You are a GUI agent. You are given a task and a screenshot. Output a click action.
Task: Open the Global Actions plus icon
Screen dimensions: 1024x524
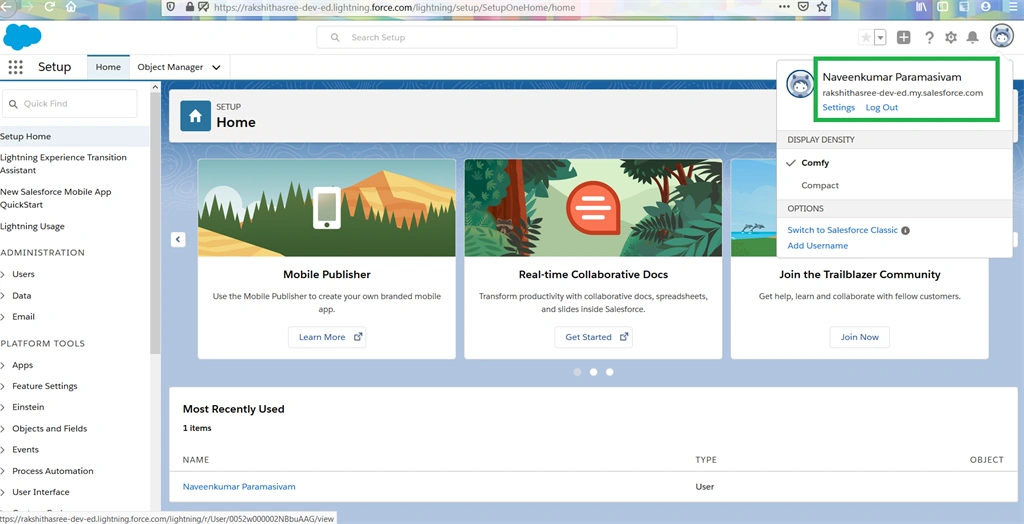coord(903,37)
